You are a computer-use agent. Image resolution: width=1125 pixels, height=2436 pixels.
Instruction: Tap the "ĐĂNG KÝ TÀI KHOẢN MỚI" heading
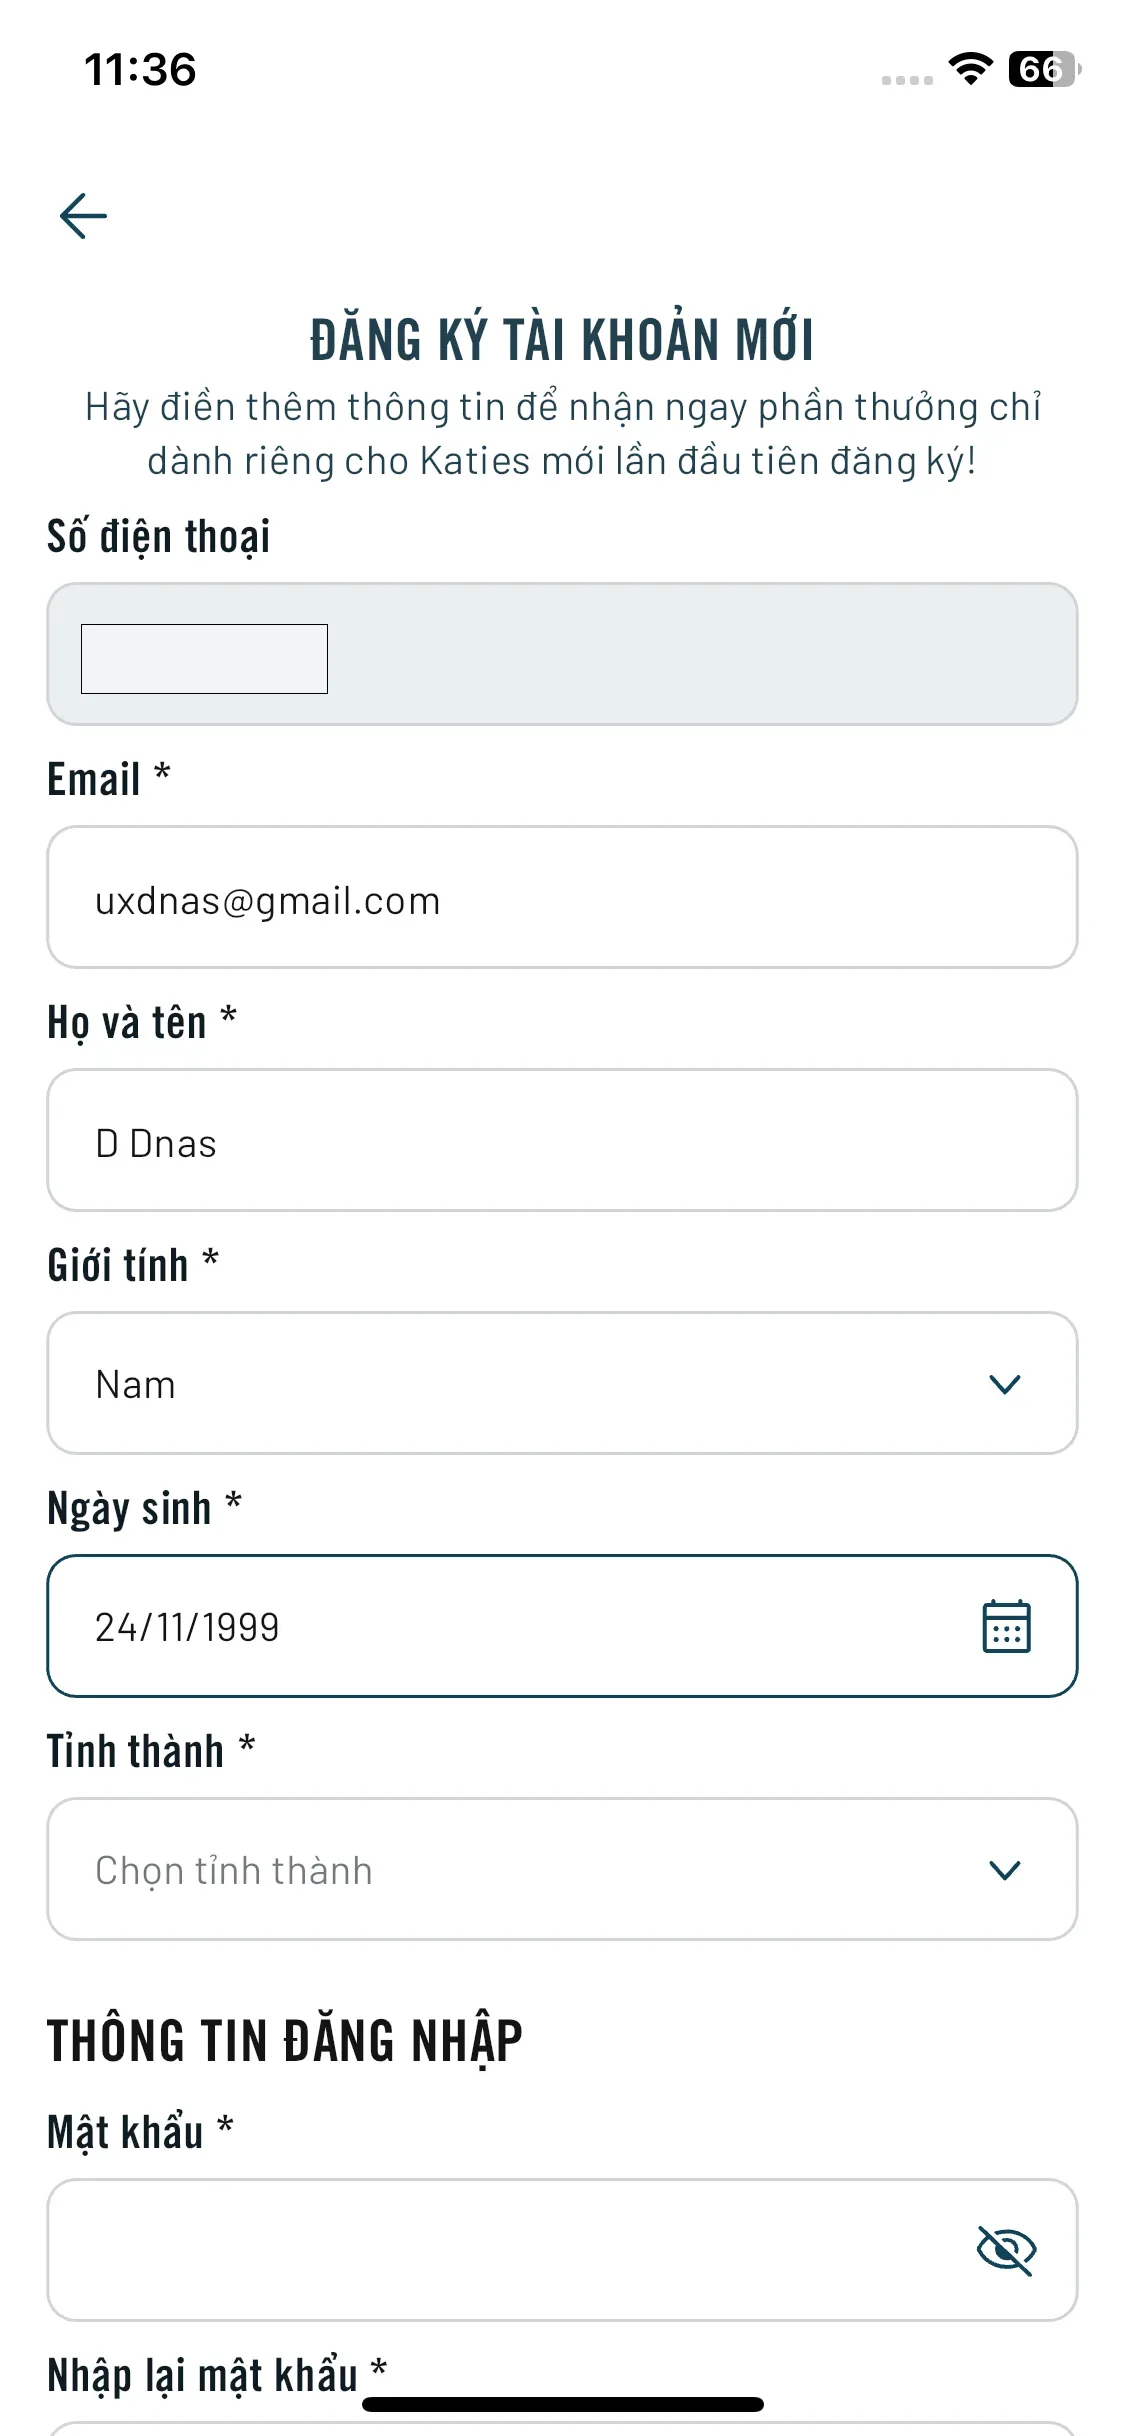pos(562,340)
